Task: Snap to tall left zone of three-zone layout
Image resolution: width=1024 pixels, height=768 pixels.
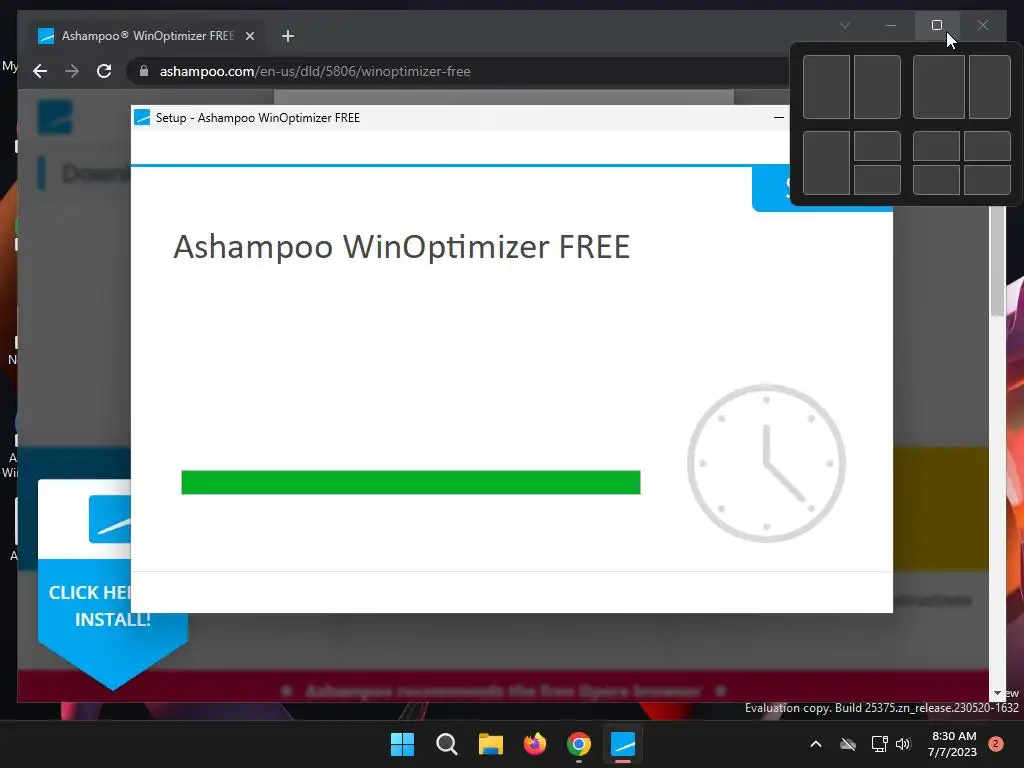Action: point(826,163)
